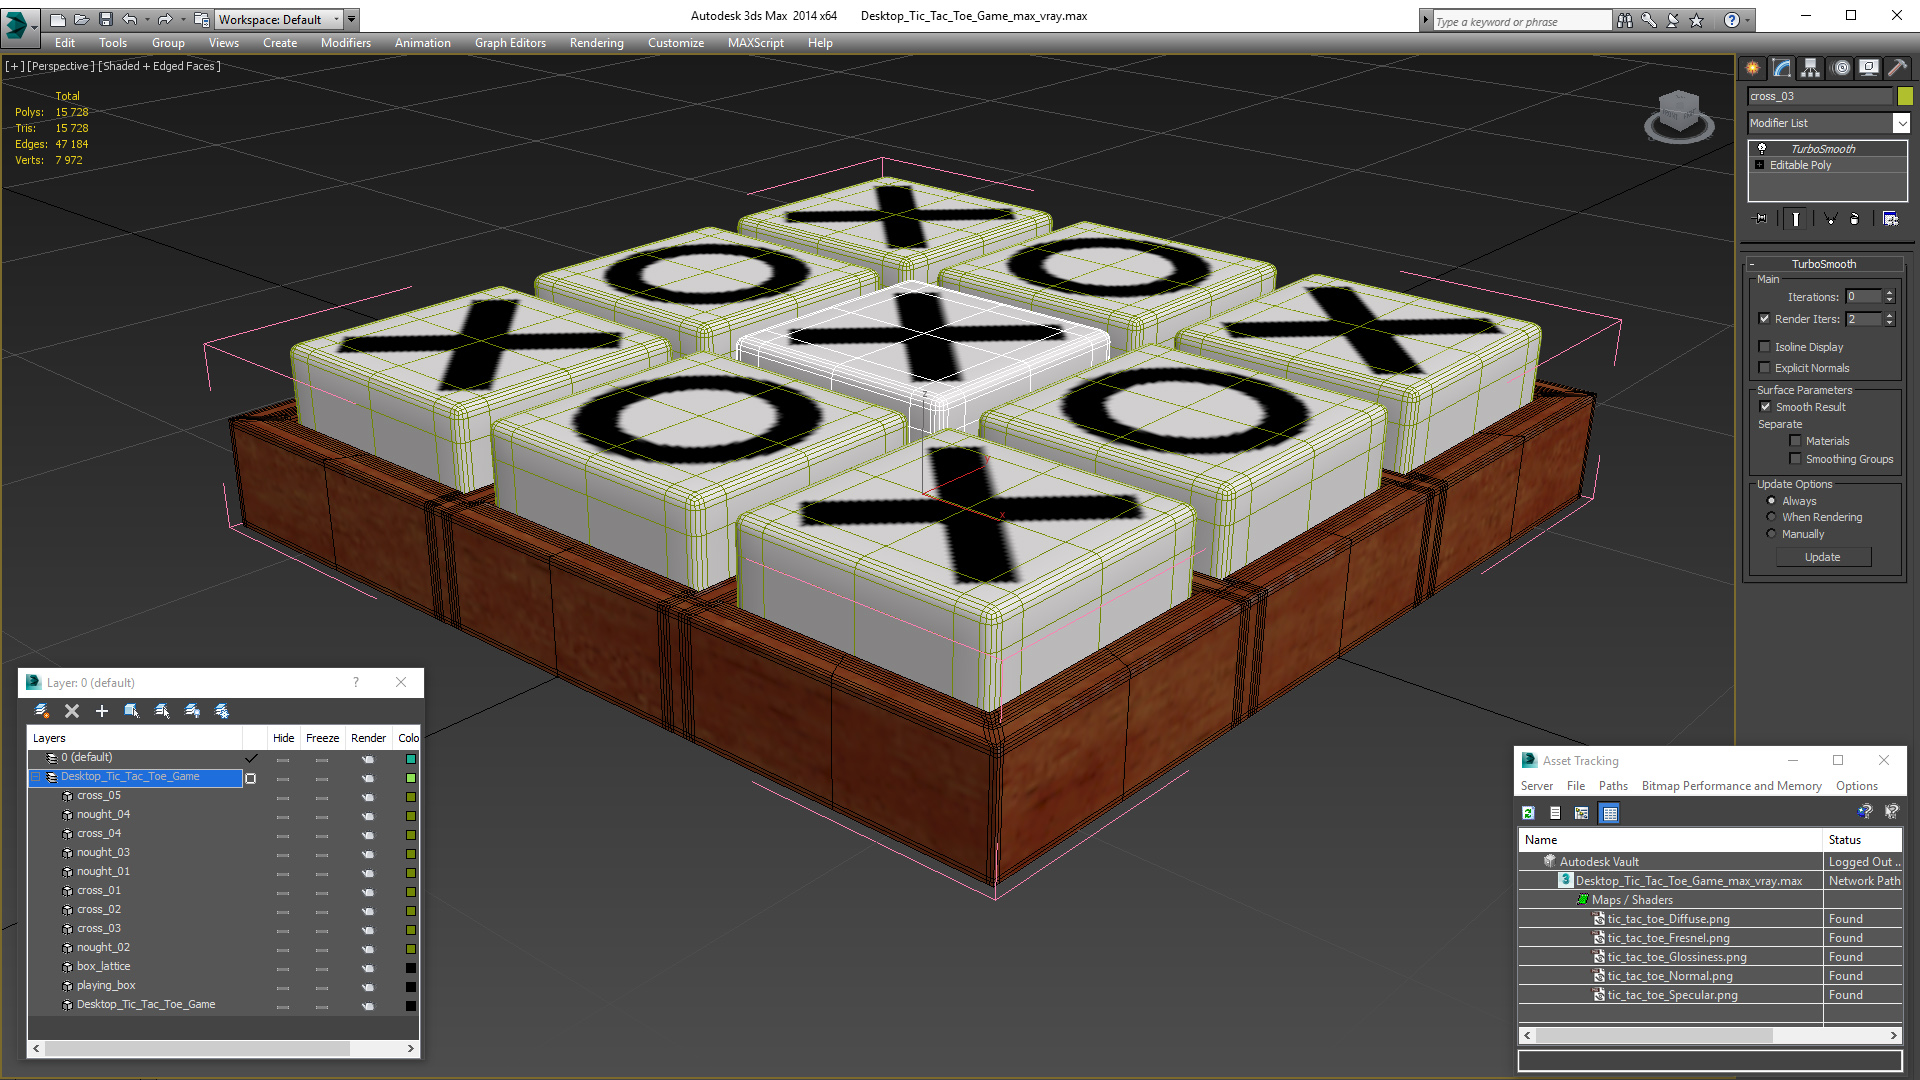
Task: Click Add Selected Objects plus icon
Action: (101, 711)
